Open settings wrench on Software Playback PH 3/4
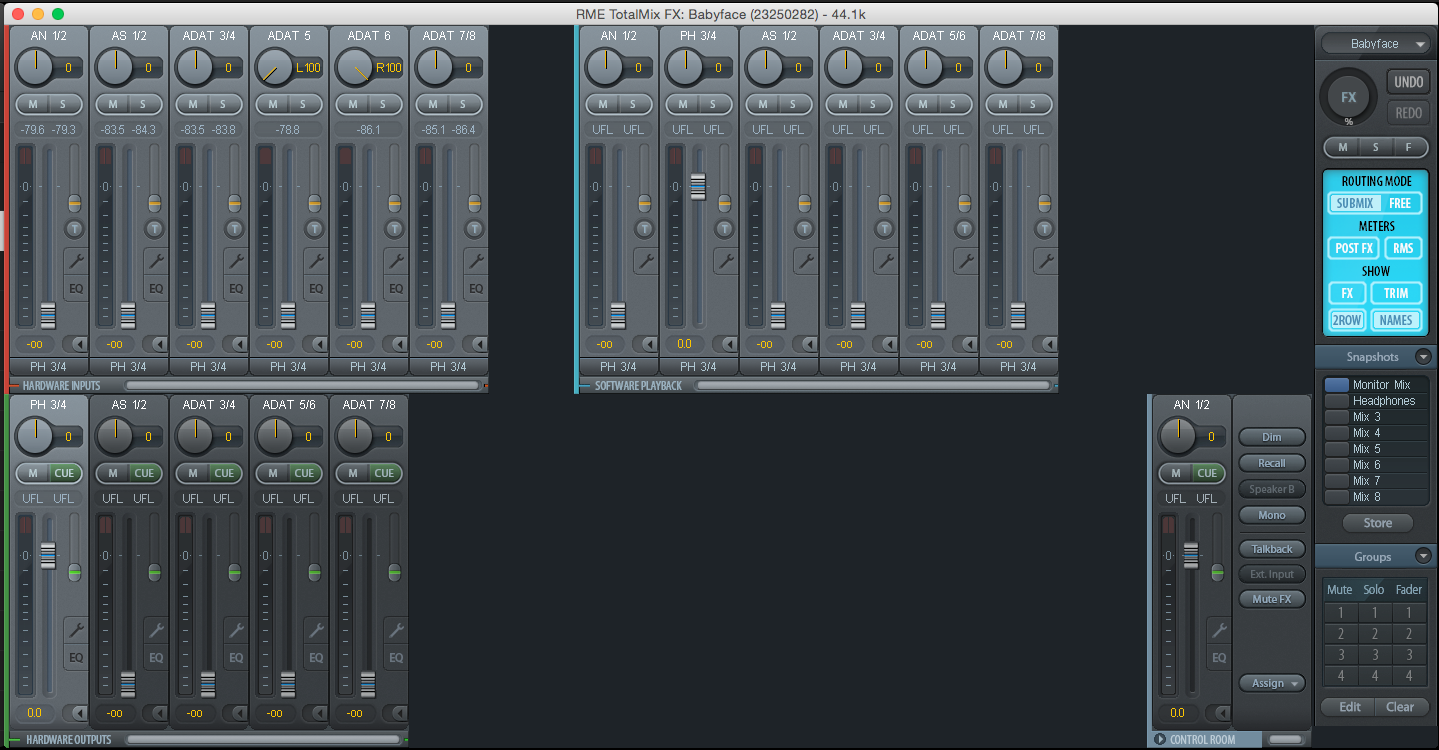This screenshot has width=1439, height=750. (x=726, y=261)
